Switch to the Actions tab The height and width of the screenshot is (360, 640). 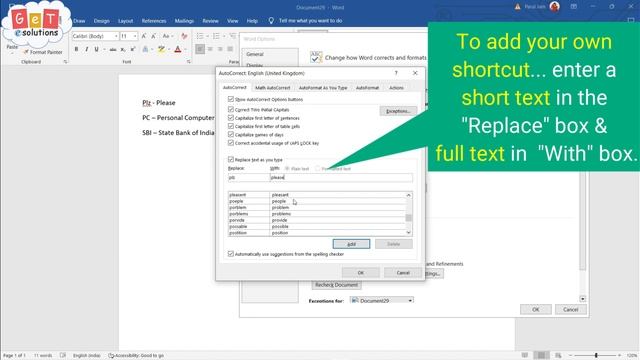[396, 88]
